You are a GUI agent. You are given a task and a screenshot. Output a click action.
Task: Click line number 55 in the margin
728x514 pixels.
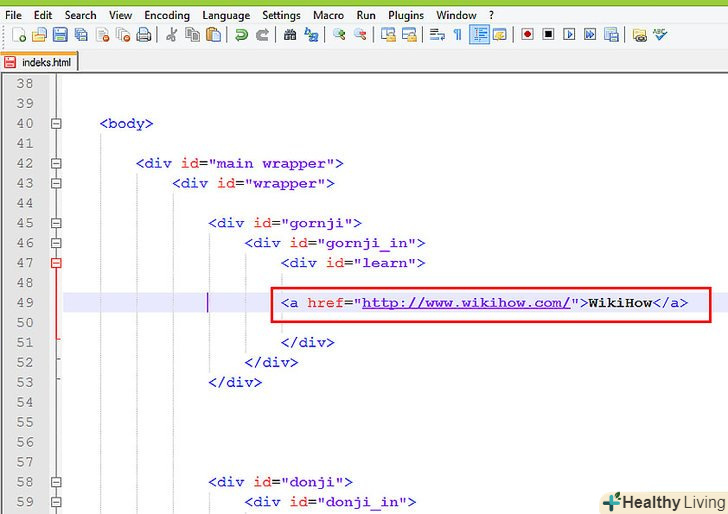[24, 422]
